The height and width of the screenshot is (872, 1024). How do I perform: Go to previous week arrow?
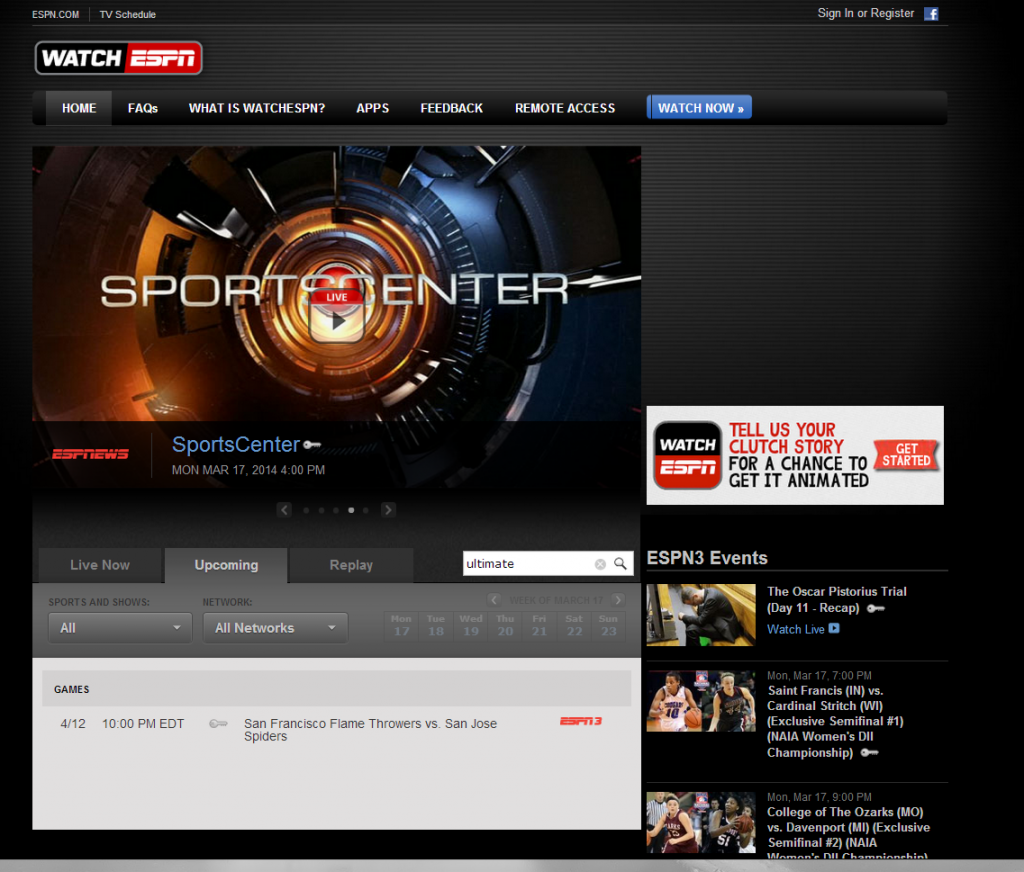point(494,600)
